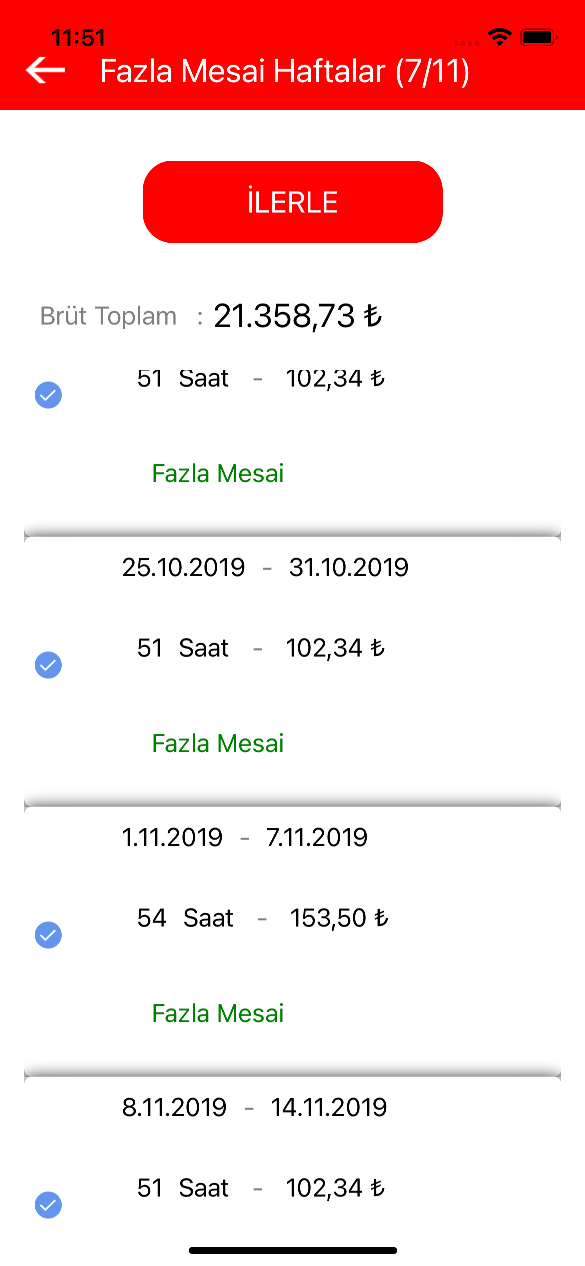Tap the Wi-Fi status icon
585x1266 pixels.
499,37
